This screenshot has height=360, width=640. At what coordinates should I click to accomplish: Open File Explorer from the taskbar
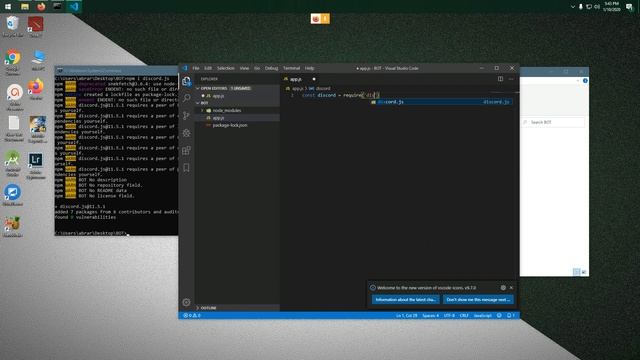pos(24,7)
